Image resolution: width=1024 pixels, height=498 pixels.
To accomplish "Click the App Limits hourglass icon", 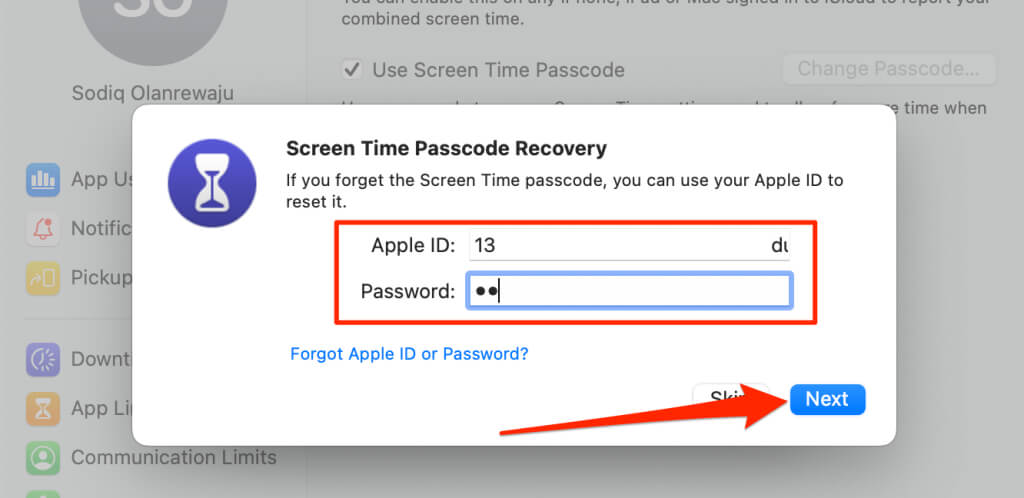I will pyautogui.click(x=43, y=408).
